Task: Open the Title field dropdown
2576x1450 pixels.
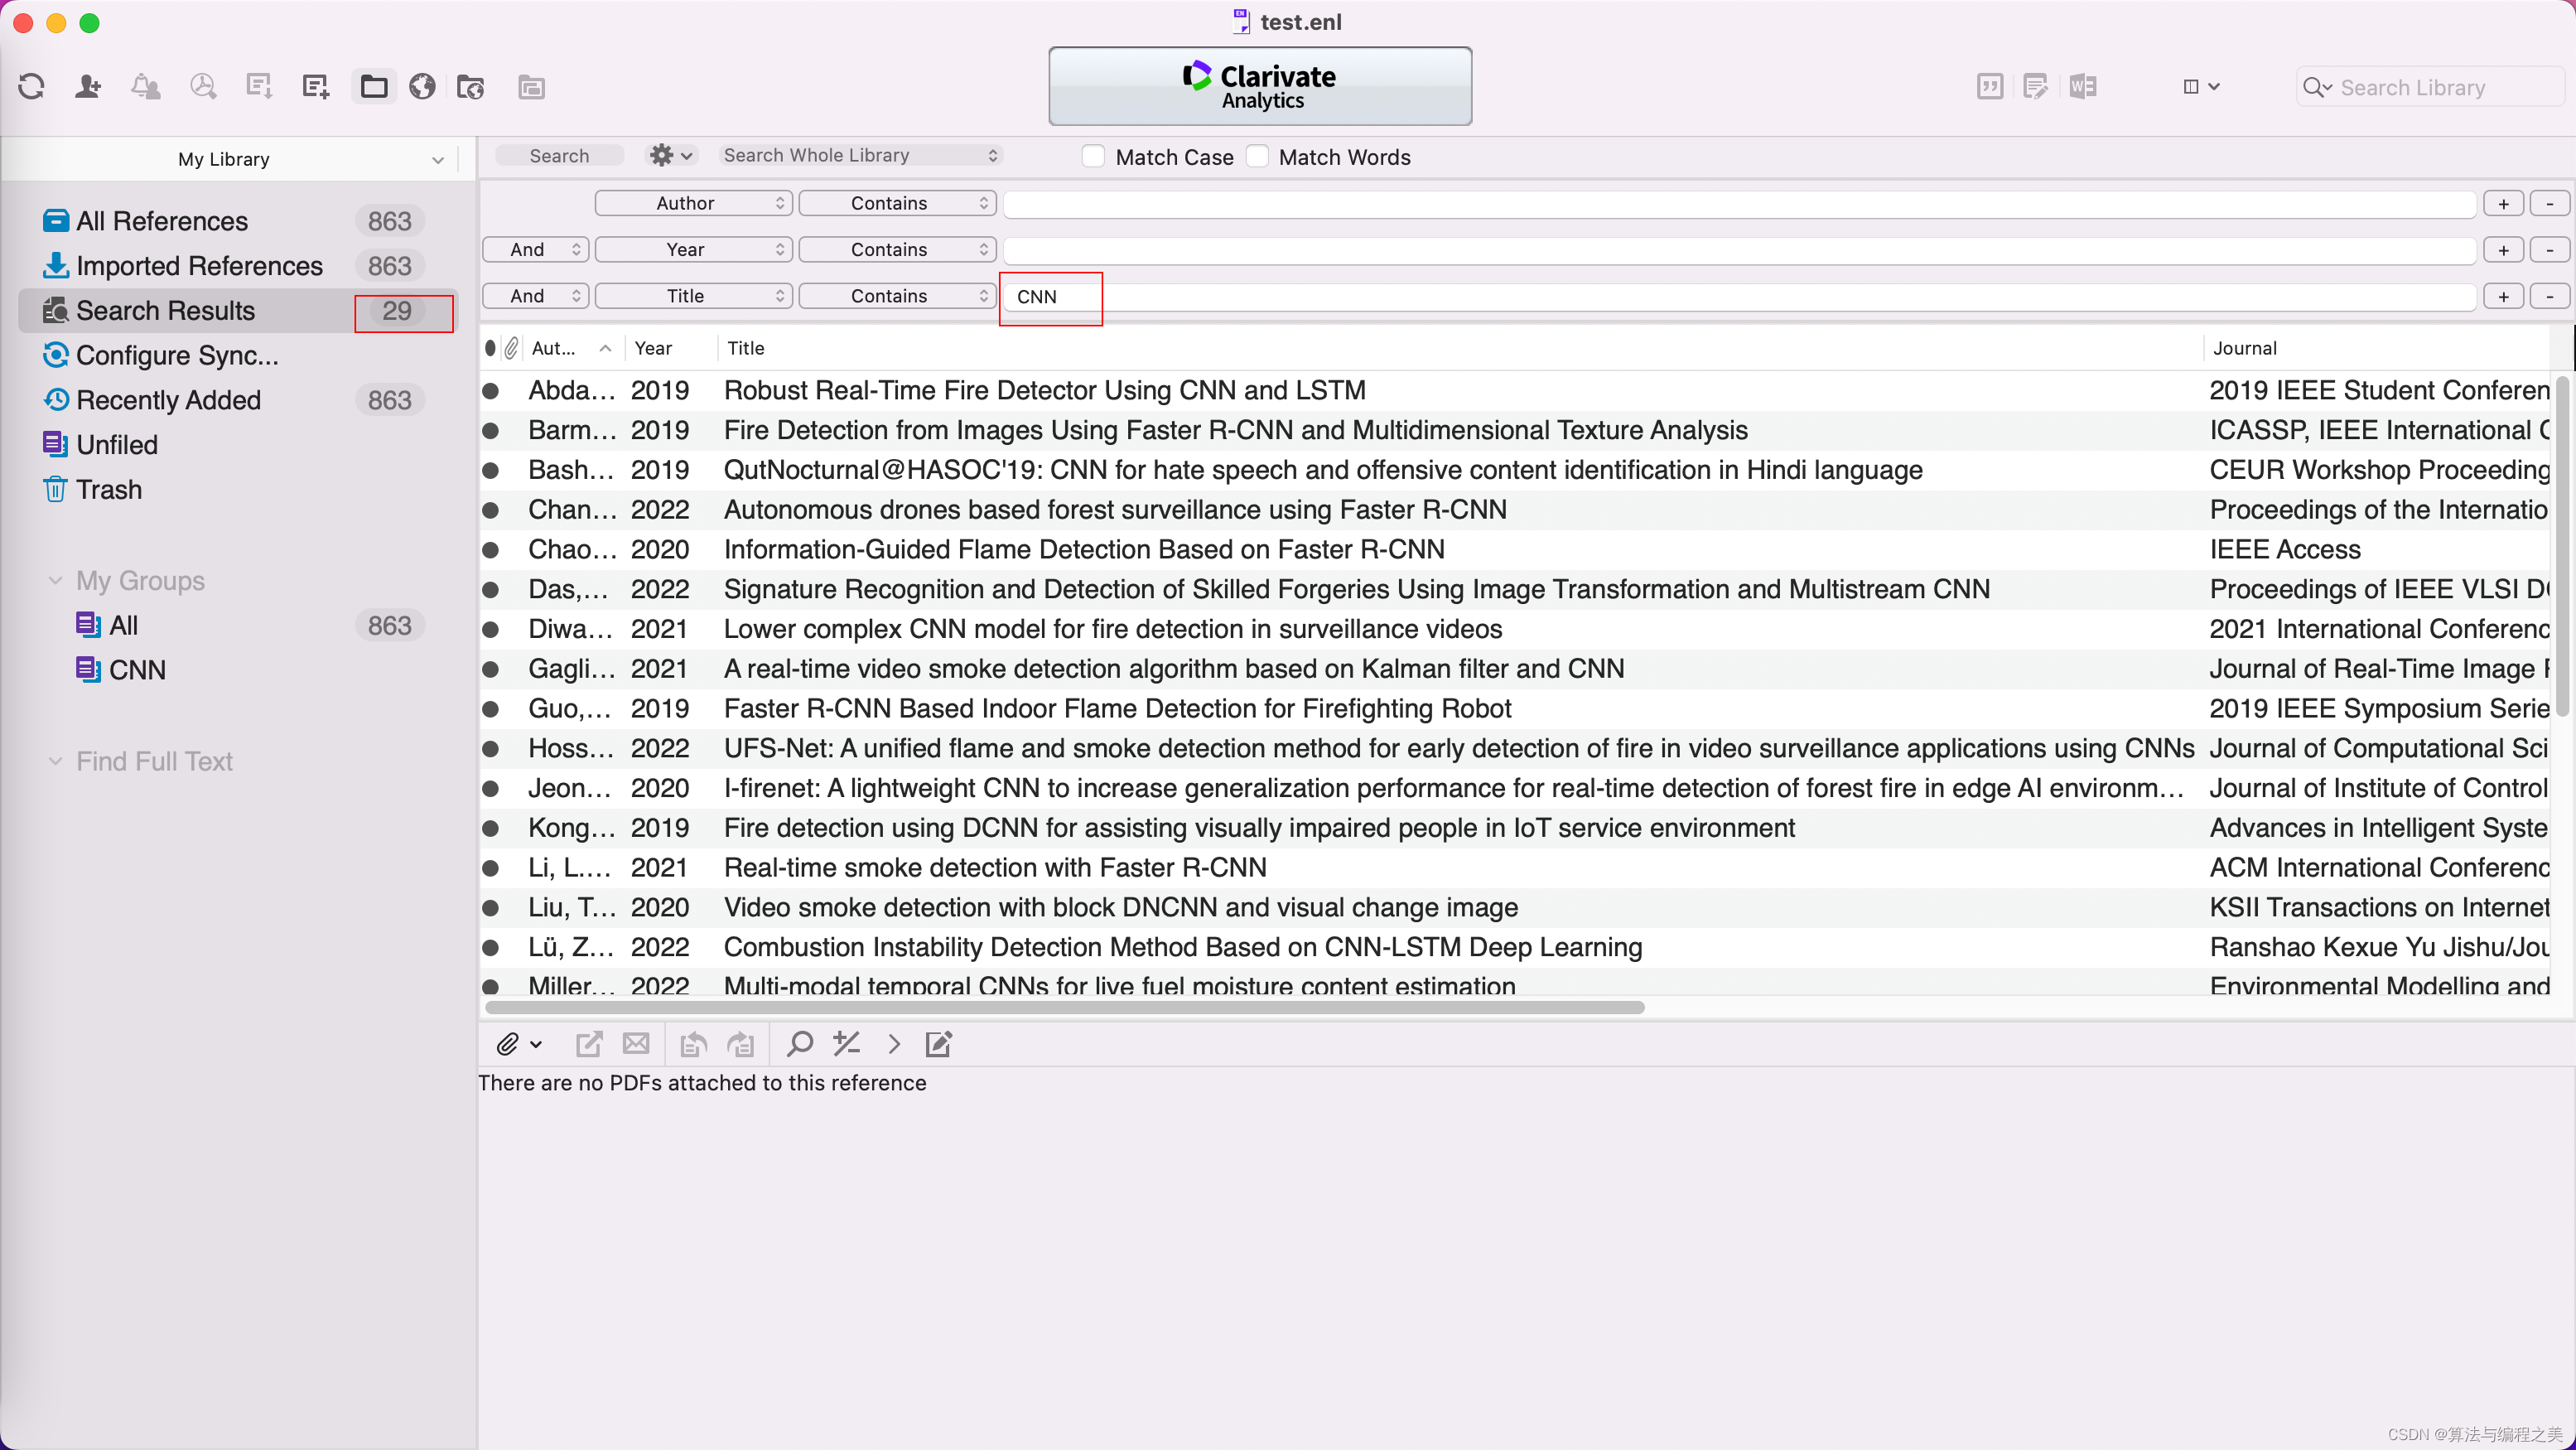Action: click(x=694, y=296)
